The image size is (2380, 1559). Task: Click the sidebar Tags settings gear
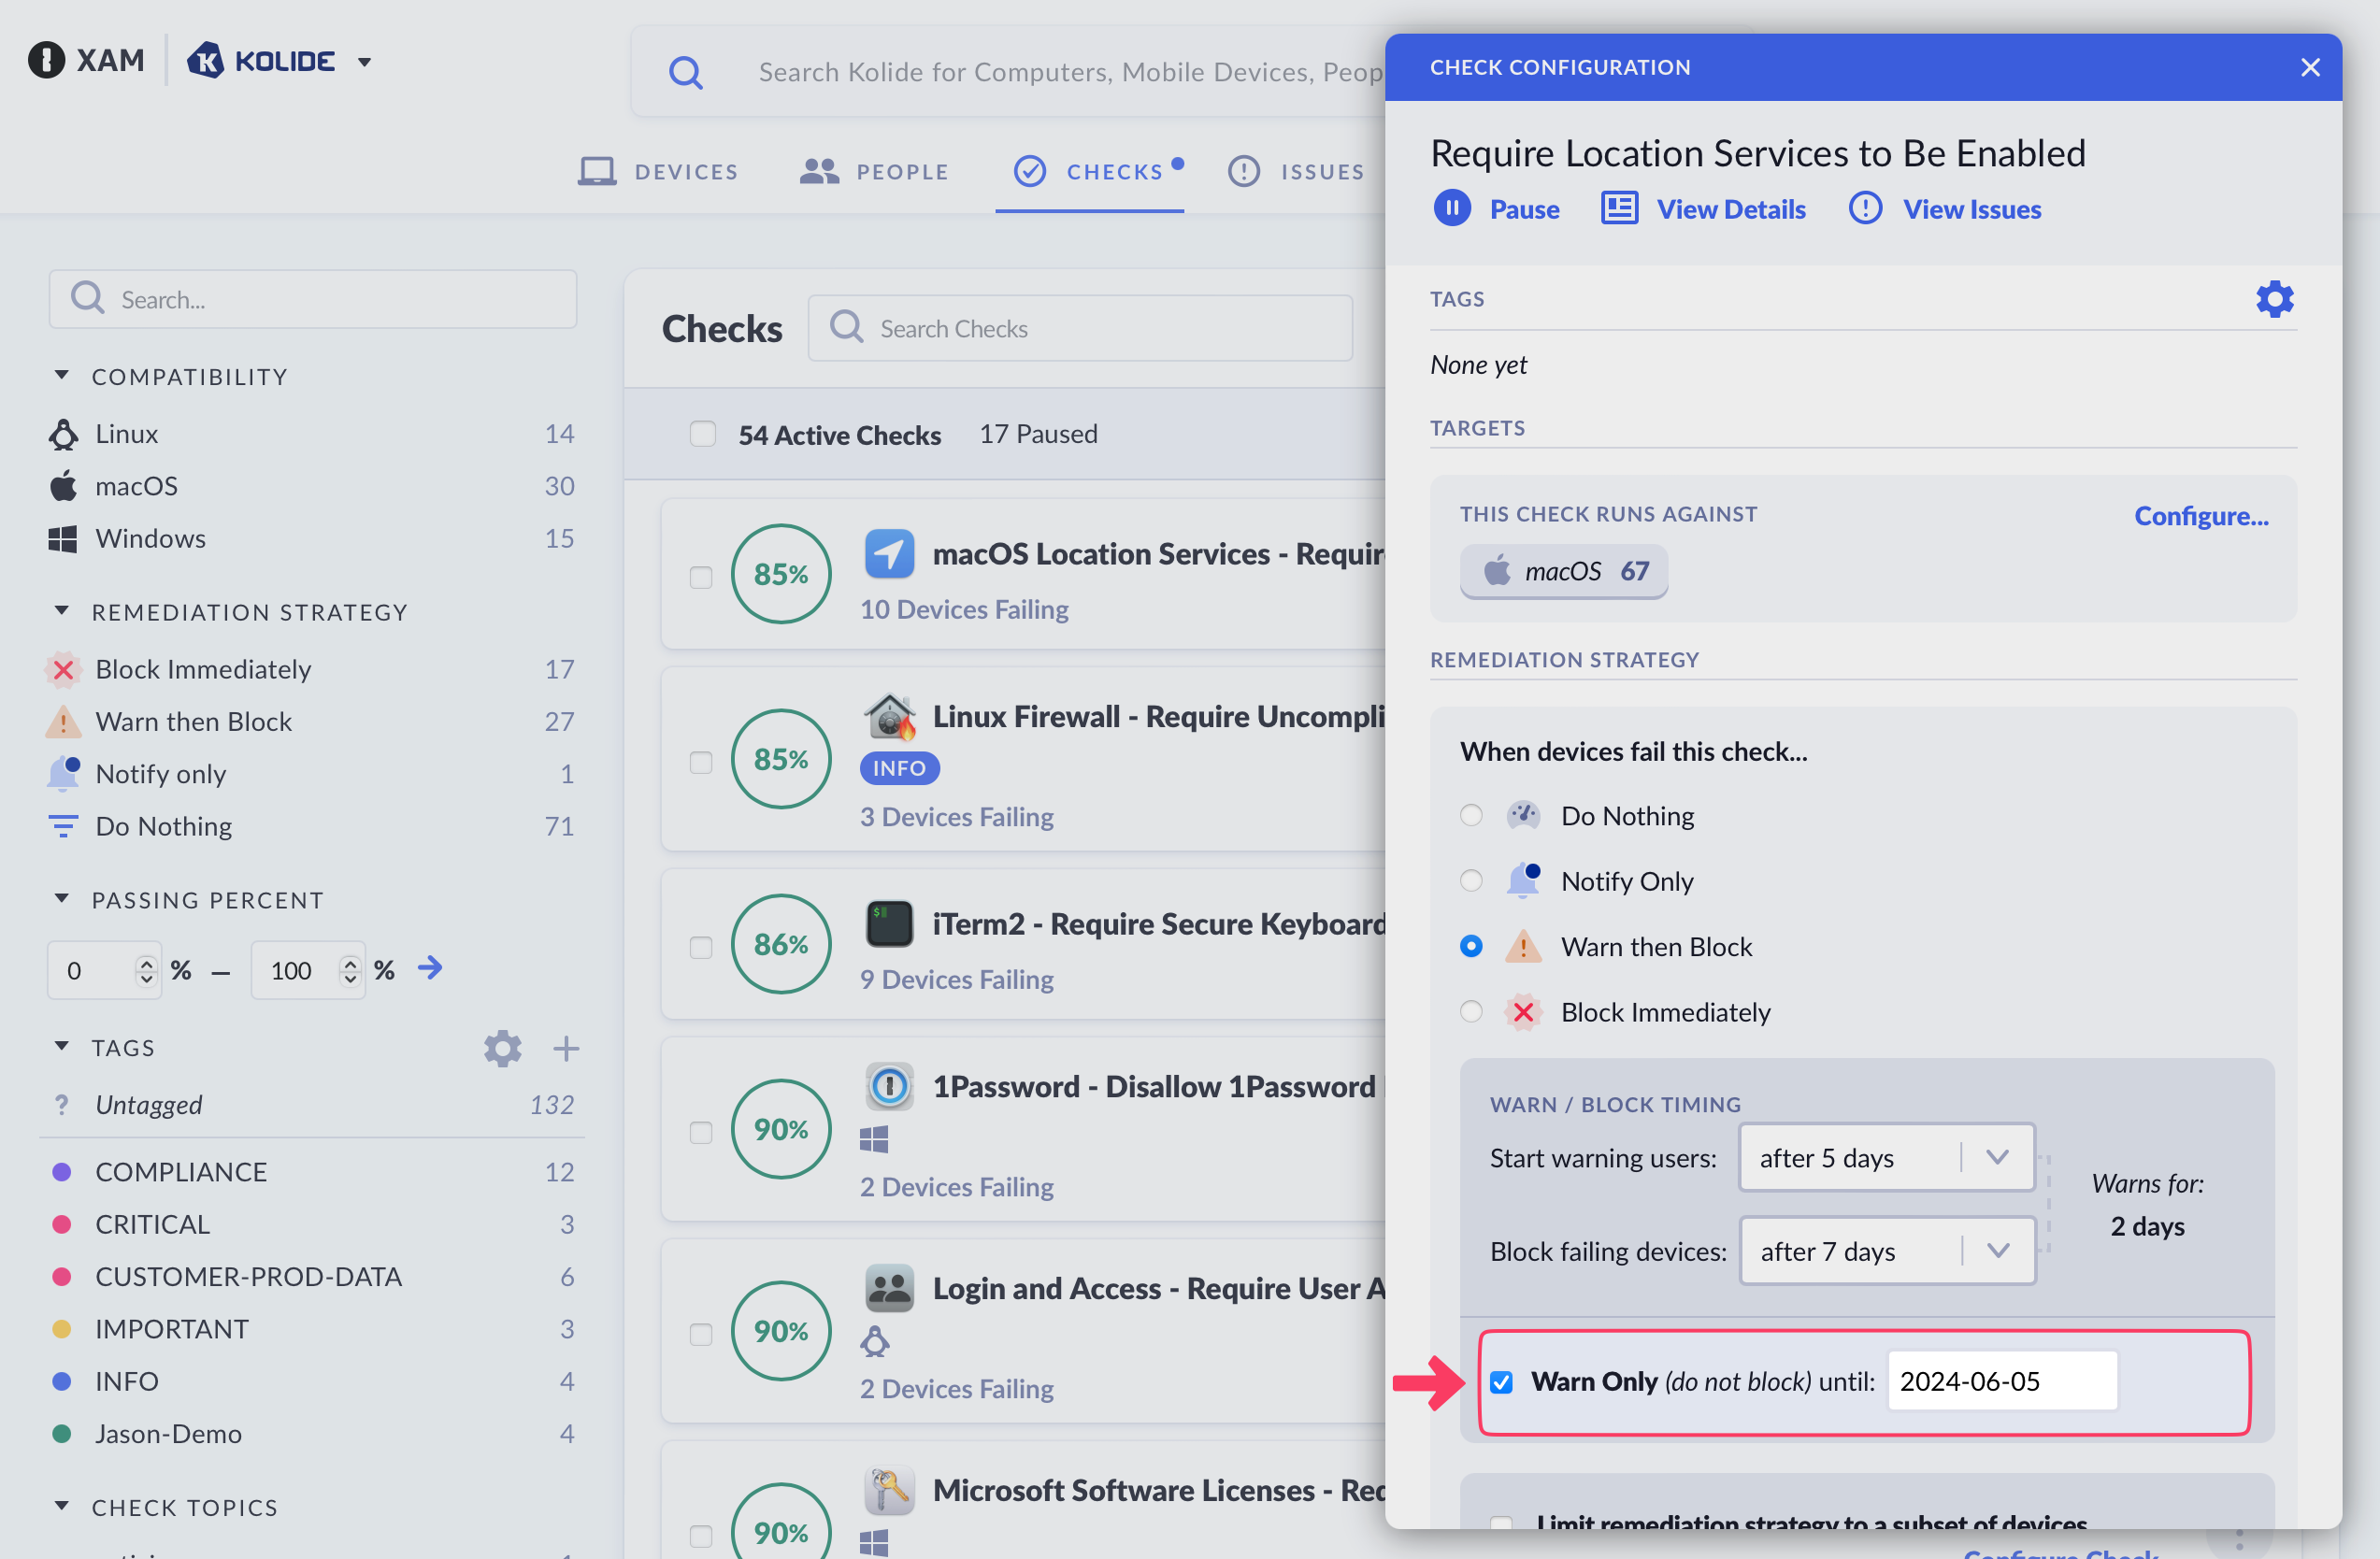502,1048
